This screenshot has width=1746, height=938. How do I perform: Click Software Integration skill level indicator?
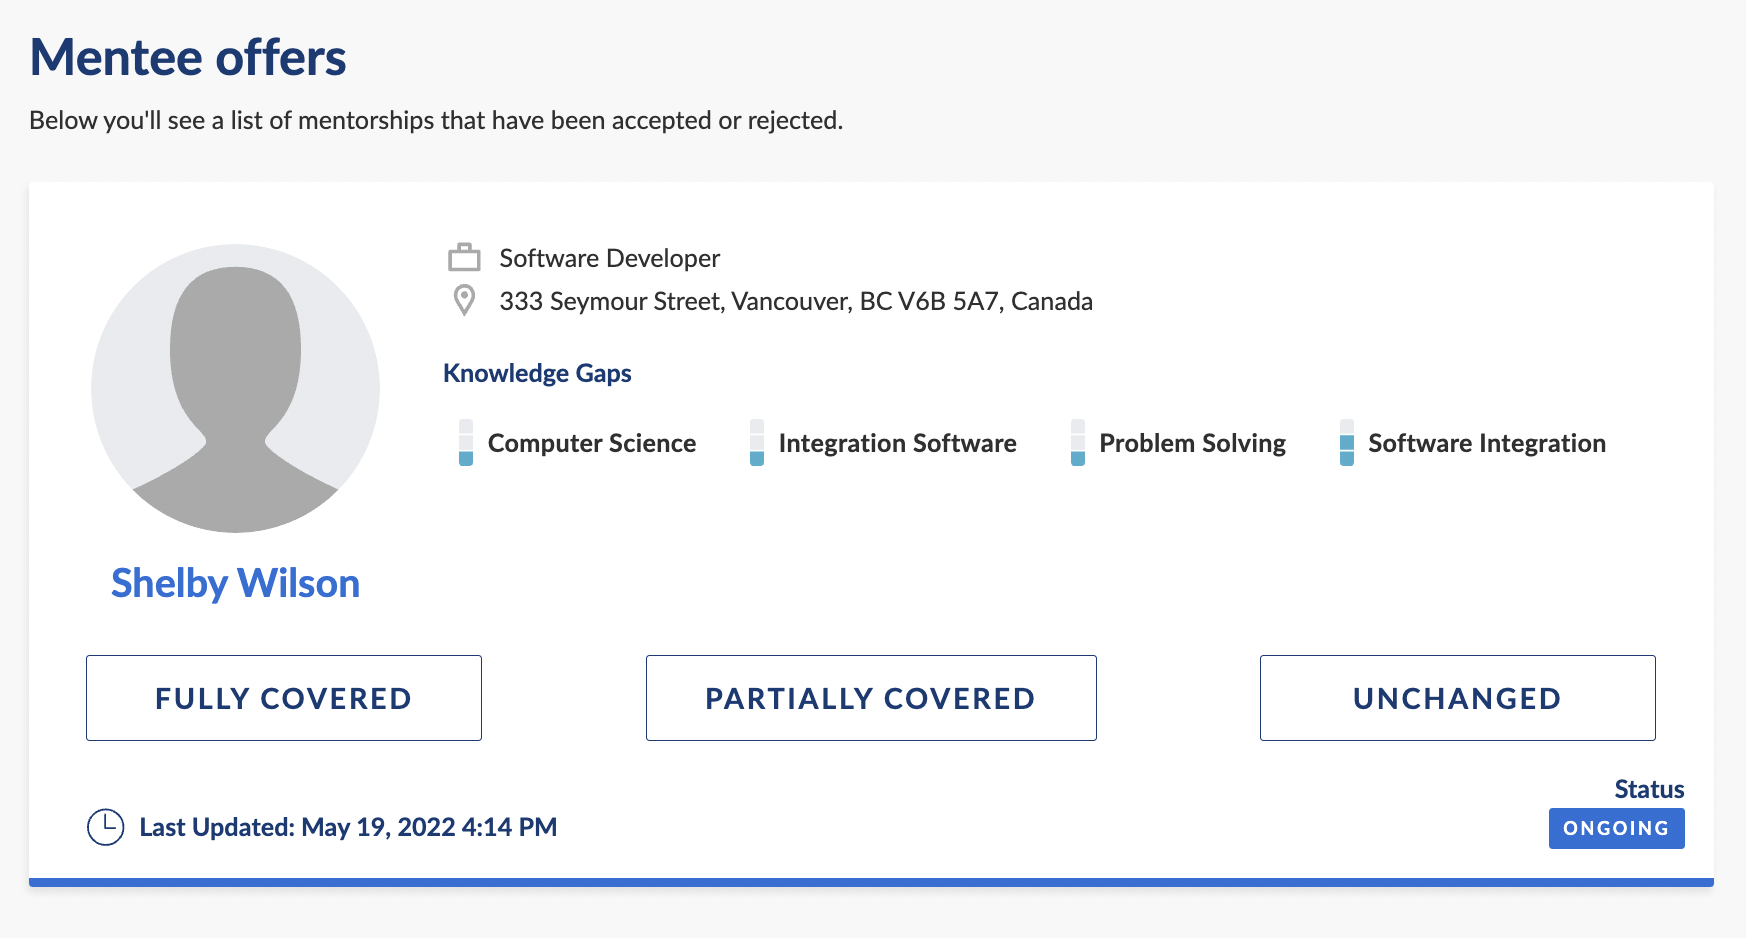tap(1347, 443)
